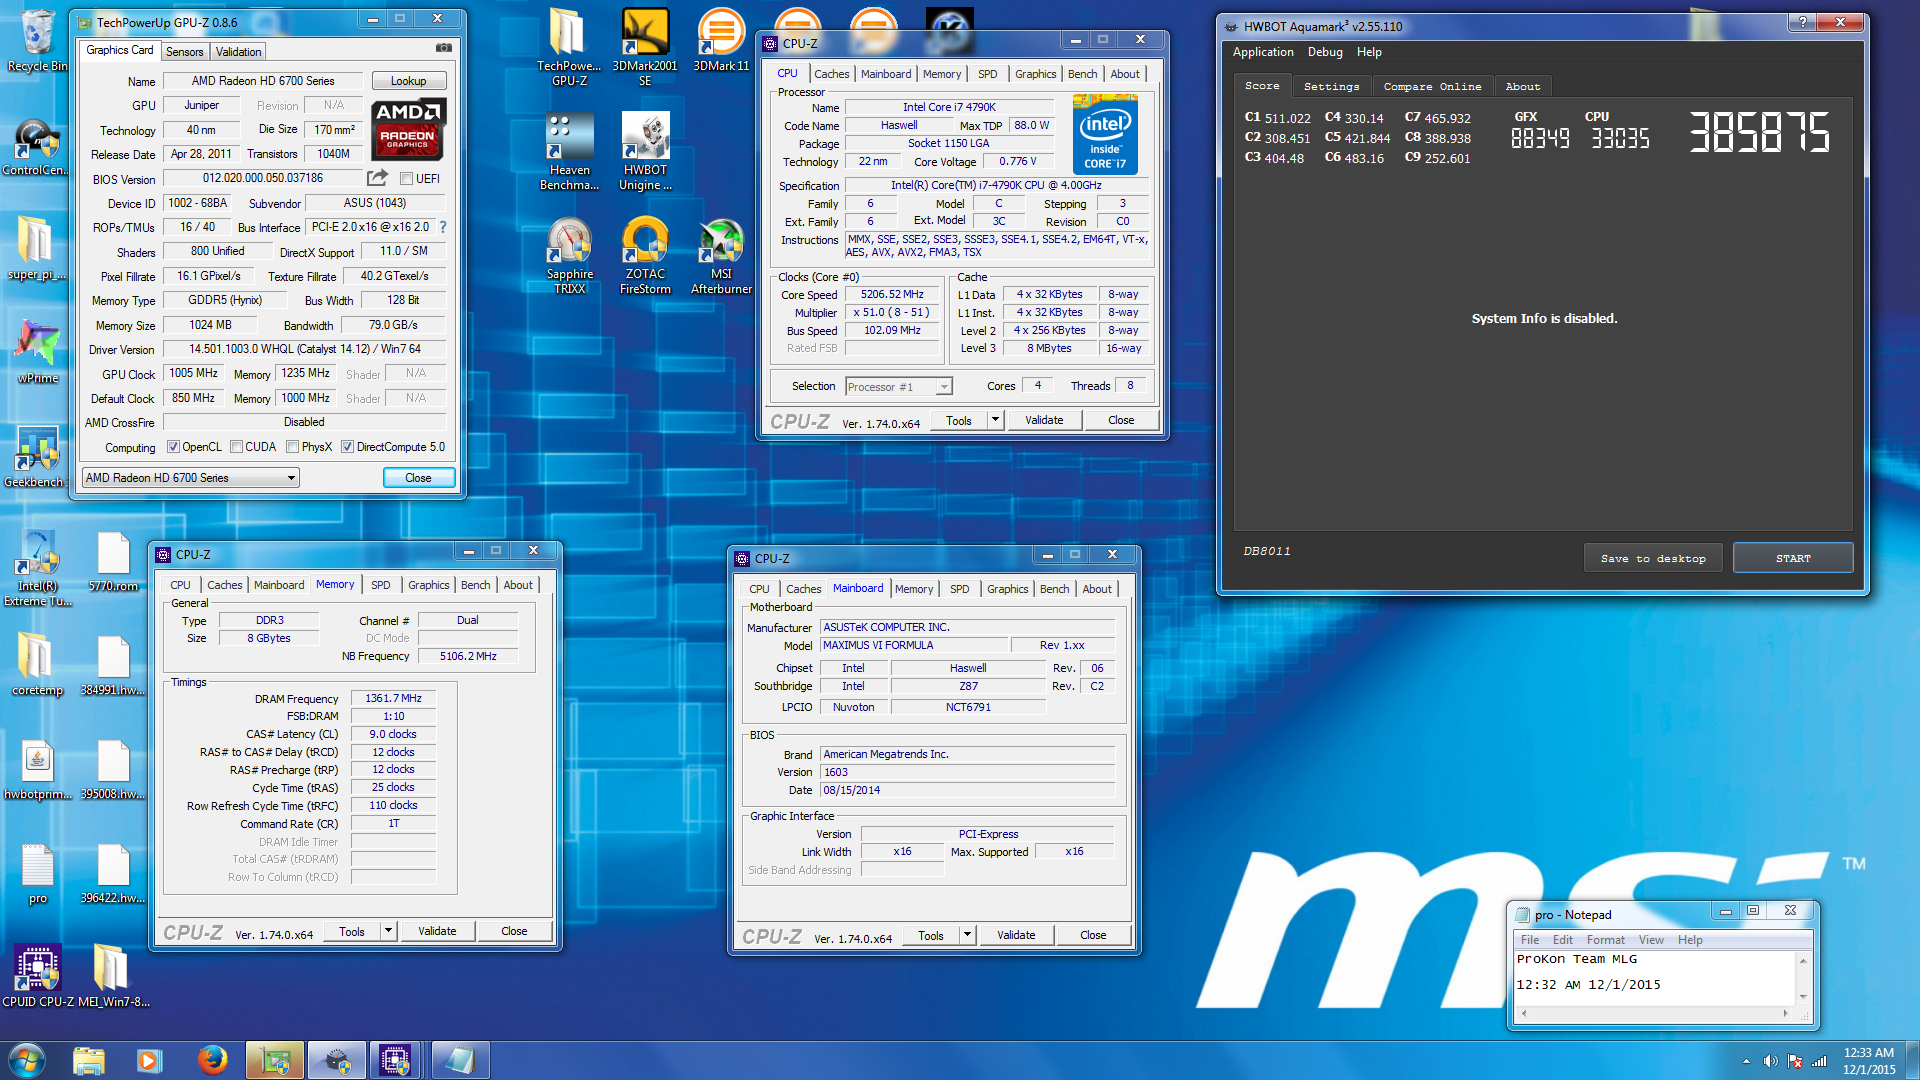Click the Lookup button in GPU-Z
The image size is (1920, 1080).
point(408,81)
